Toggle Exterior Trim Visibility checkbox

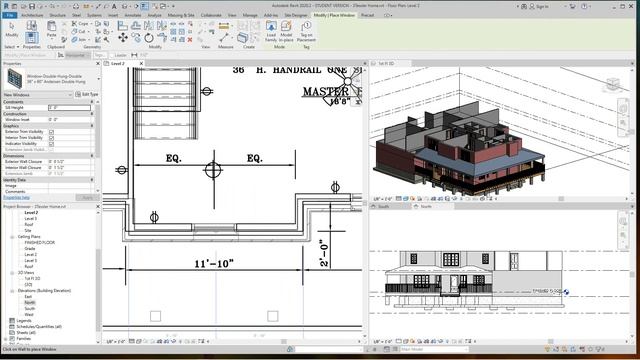click(51, 132)
